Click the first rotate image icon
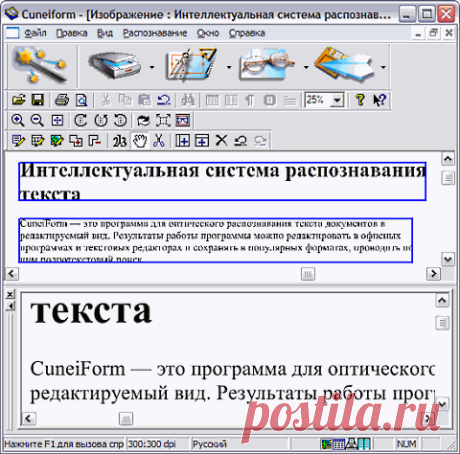The height and width of the screenshot is (454, 460). click(80, 120)
